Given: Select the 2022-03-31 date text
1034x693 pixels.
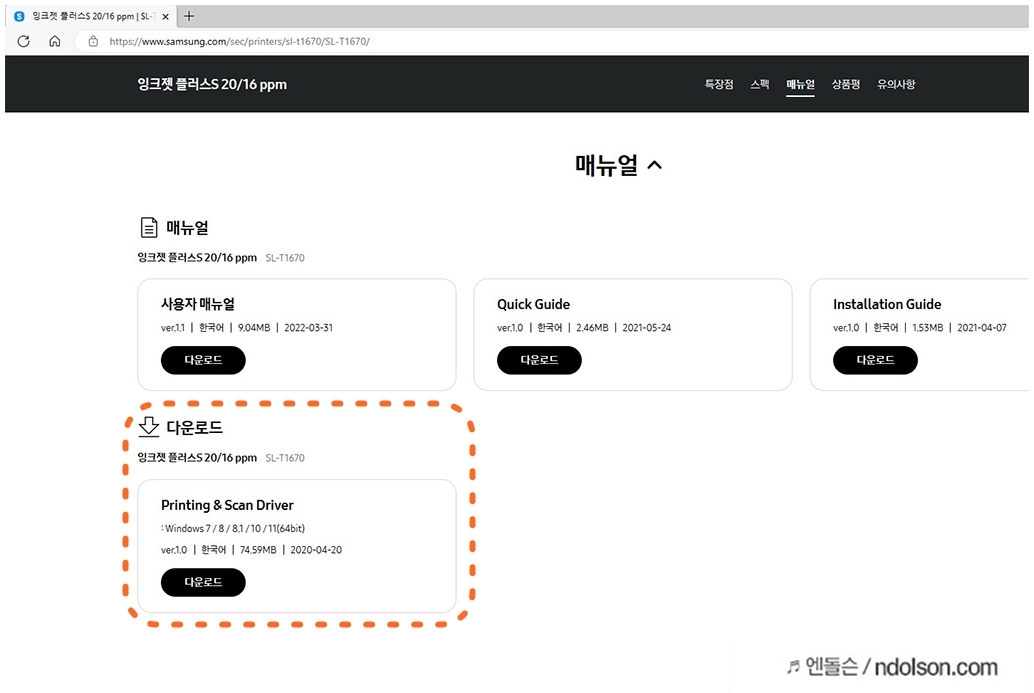Looking at the screenshot, I should pyautogui.click(x=309, y=328).
